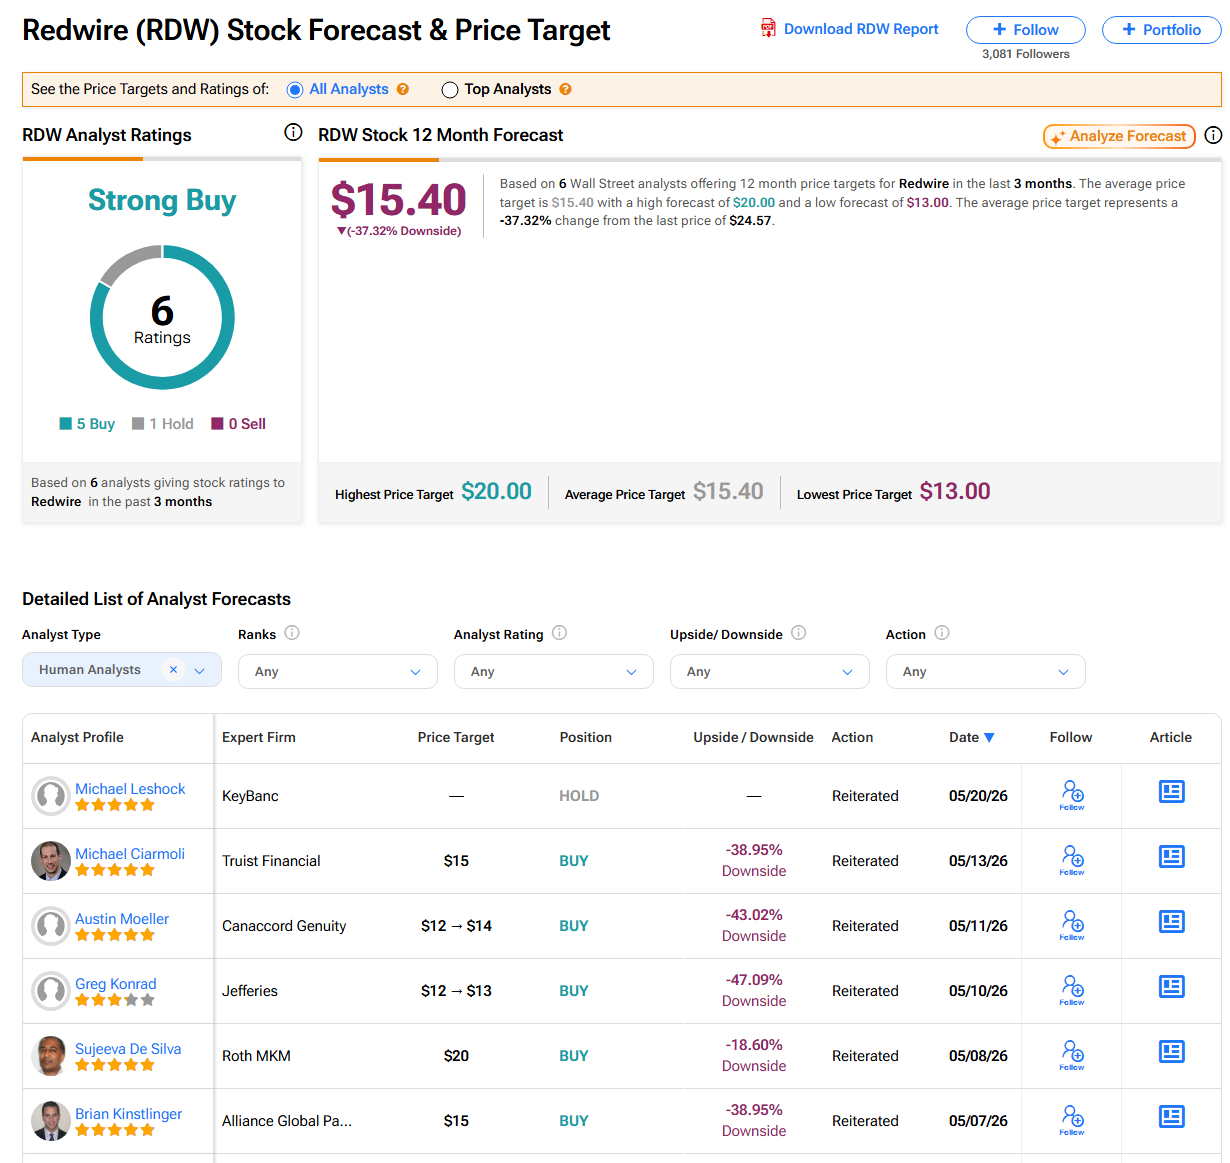Add RDW via Portfolio button
The image size is (1230, 1163).
pyautogui.click(x=1162, y=30)
